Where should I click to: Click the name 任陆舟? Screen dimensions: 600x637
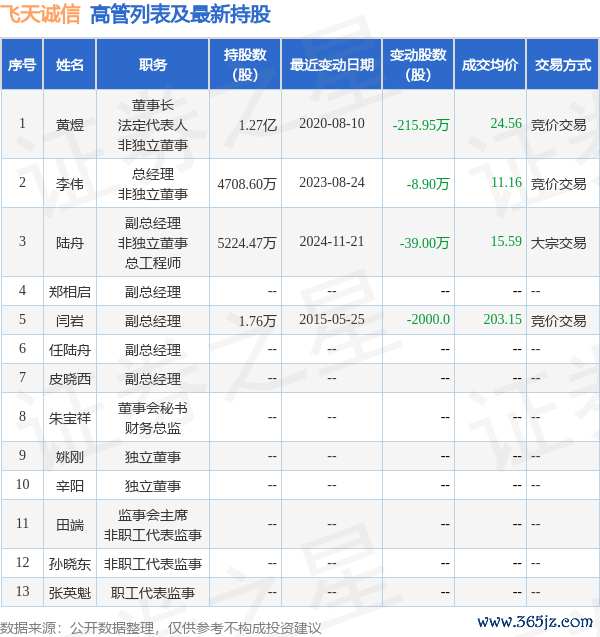tap(70, 350)
